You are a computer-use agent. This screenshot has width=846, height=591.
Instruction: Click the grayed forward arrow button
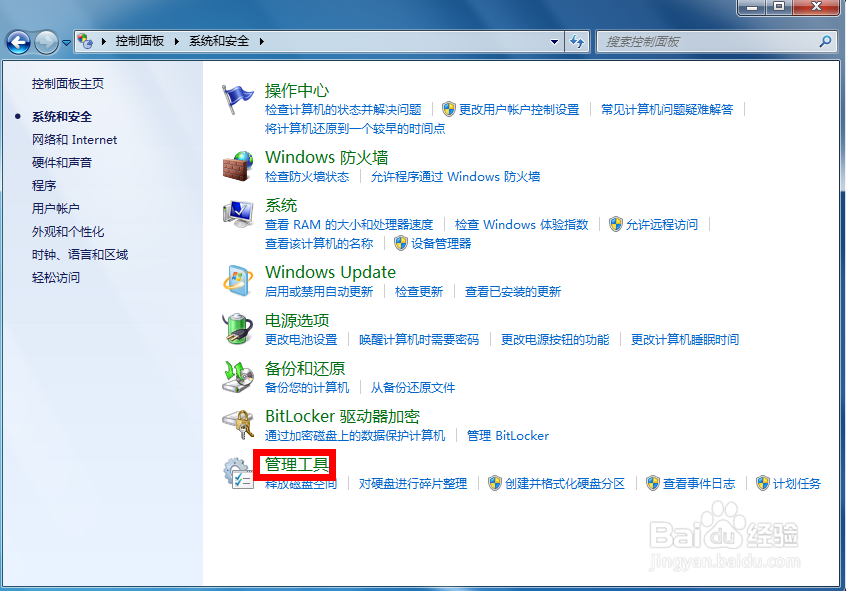pyautogui.click(x=46, y=42)
